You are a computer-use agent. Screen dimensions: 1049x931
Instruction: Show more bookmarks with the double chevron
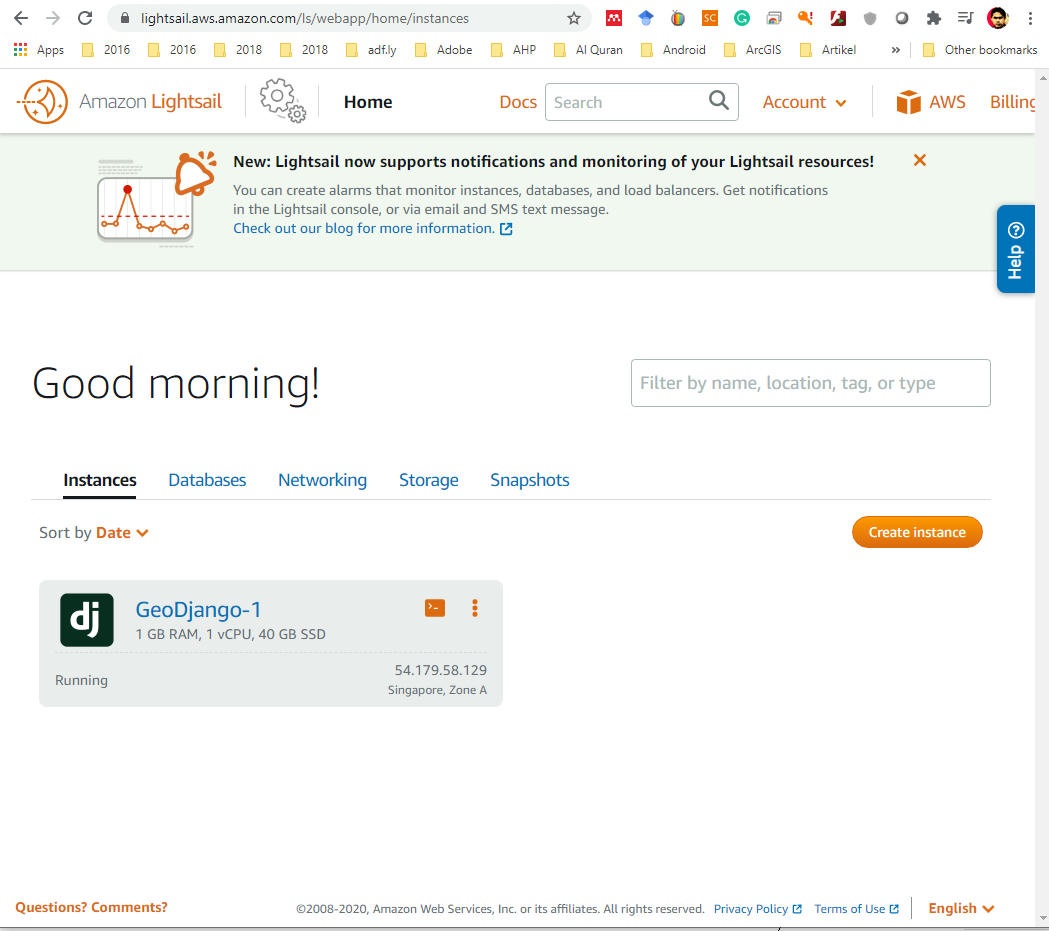pos(895,49)
